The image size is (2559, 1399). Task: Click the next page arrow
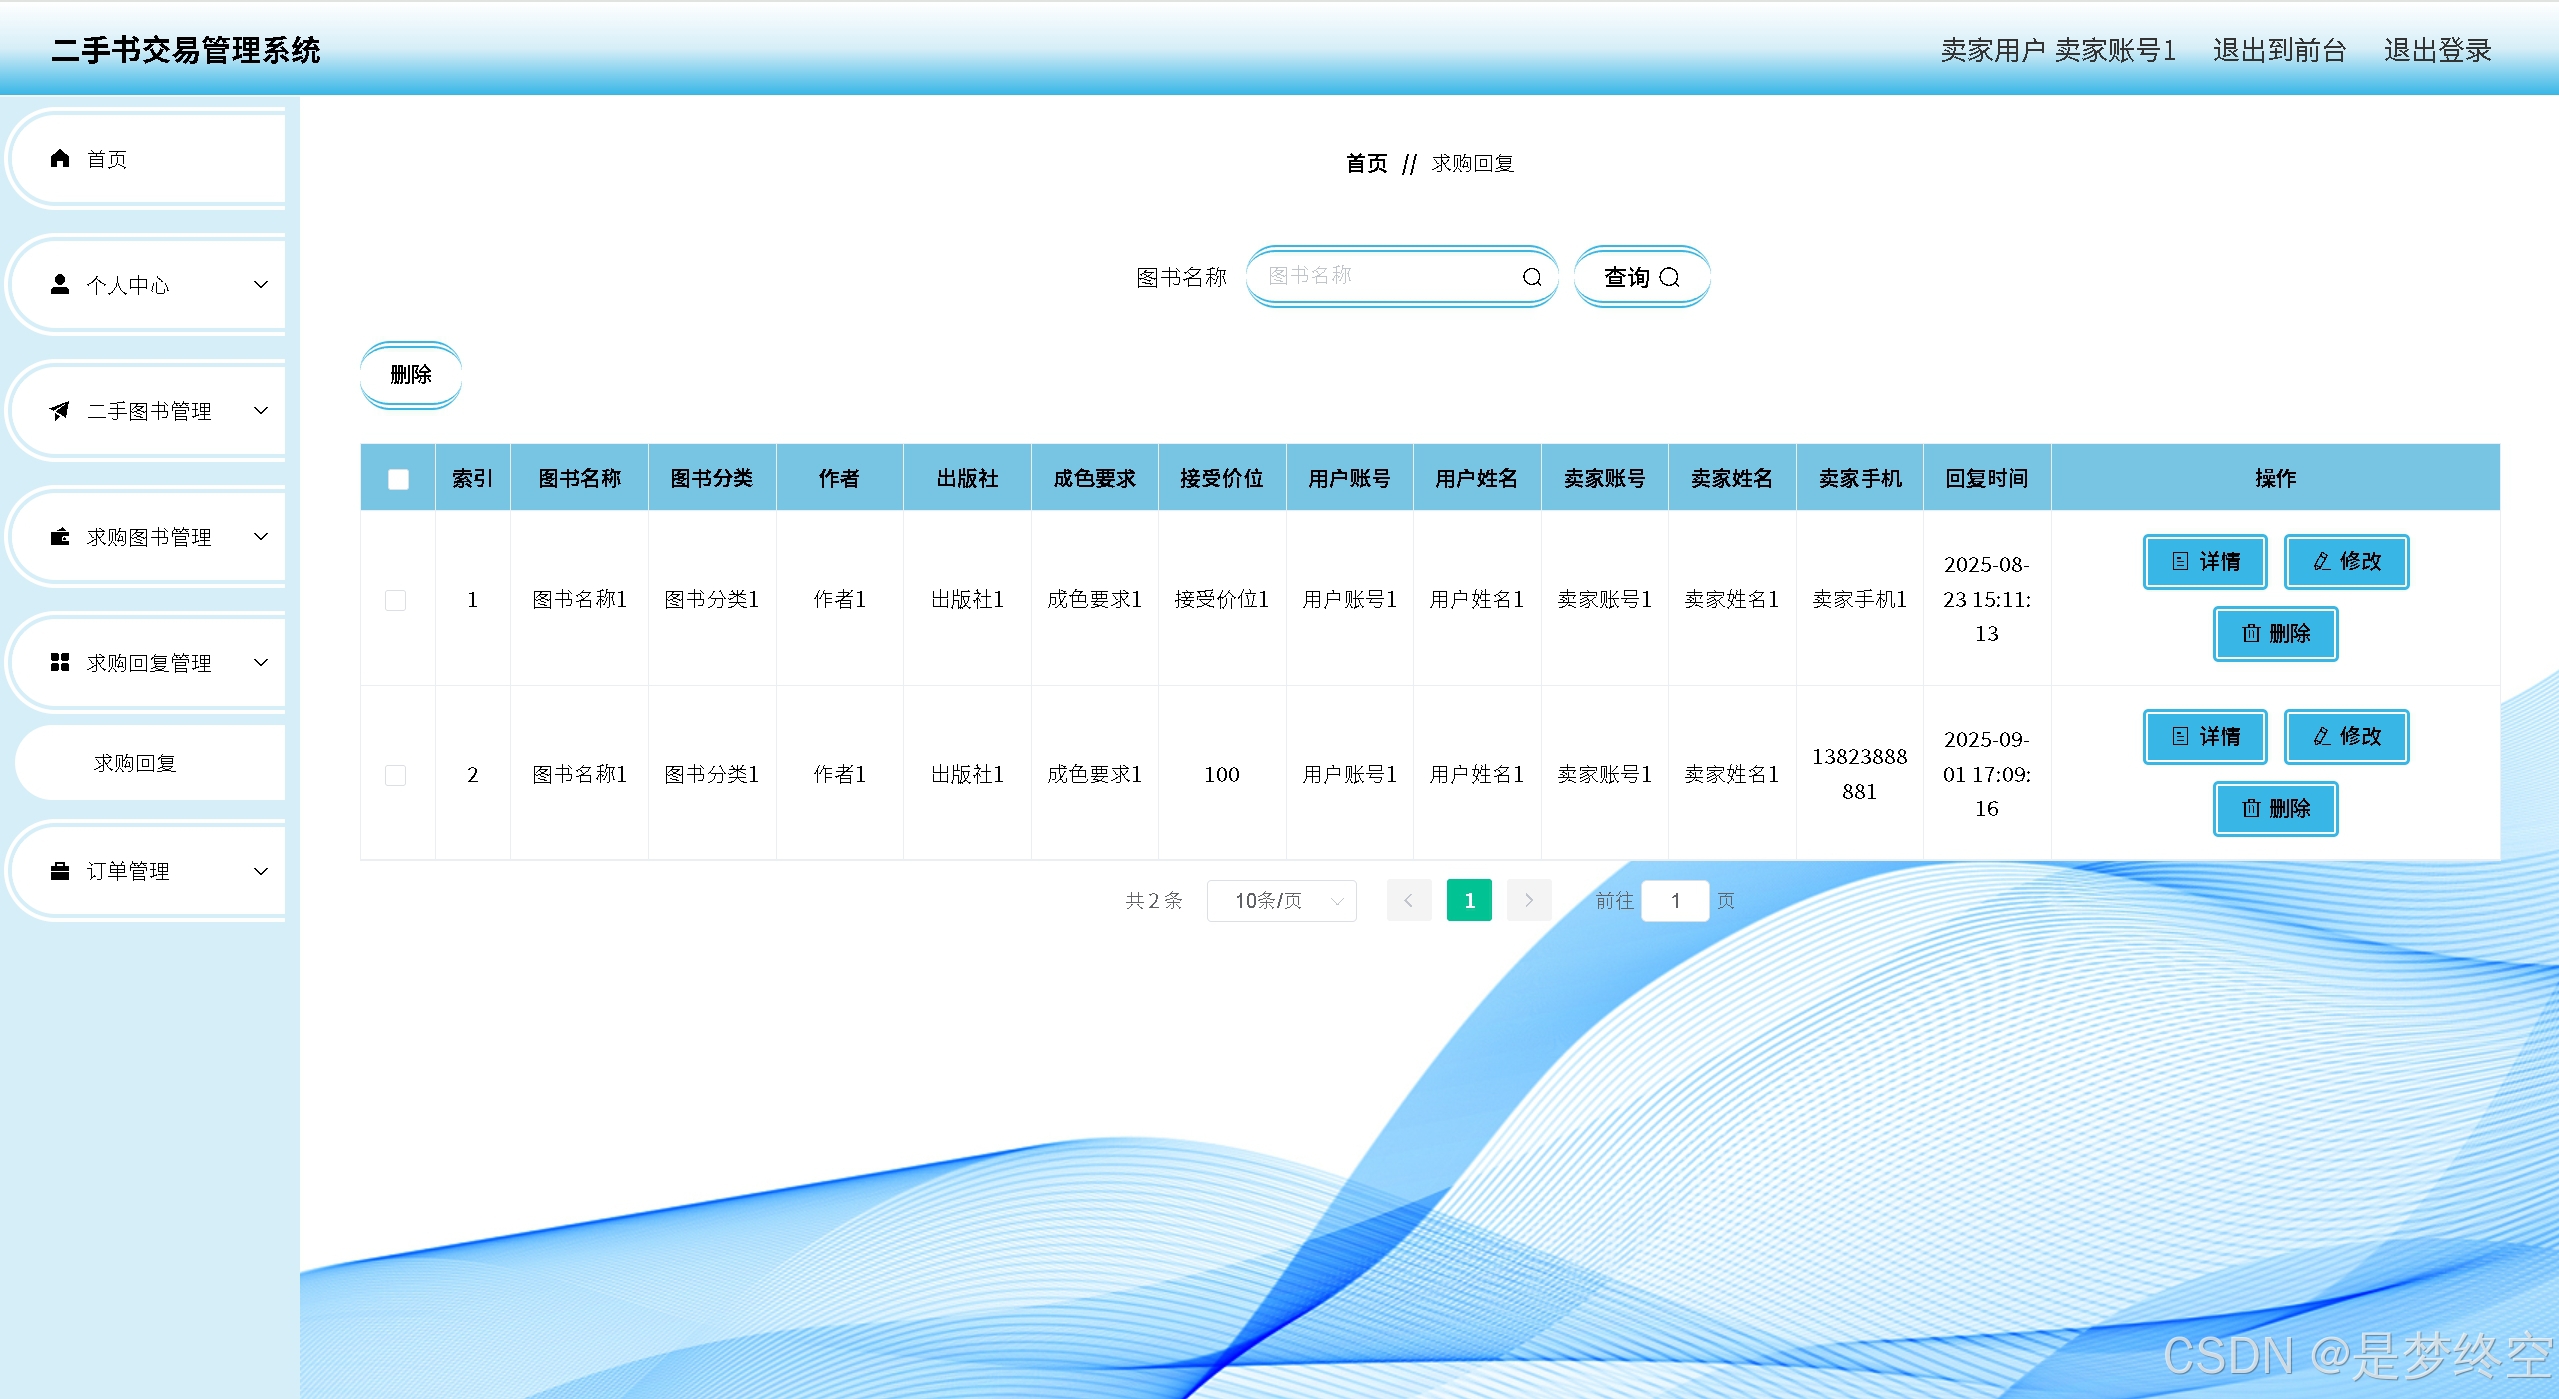pos(1529,900)
